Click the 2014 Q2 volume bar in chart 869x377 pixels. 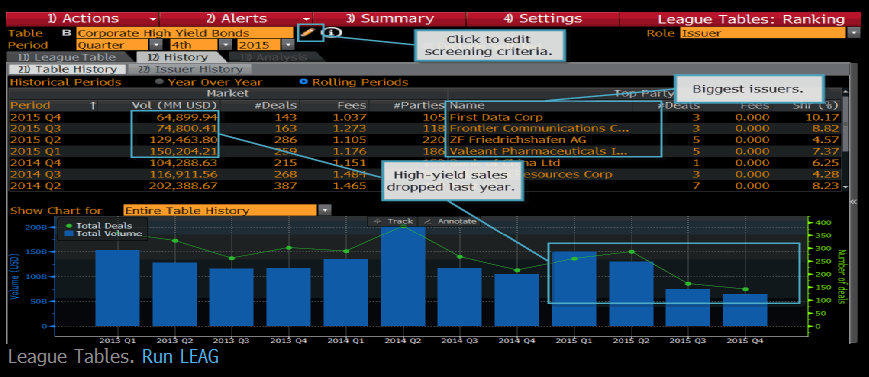(x=403, y=276)
